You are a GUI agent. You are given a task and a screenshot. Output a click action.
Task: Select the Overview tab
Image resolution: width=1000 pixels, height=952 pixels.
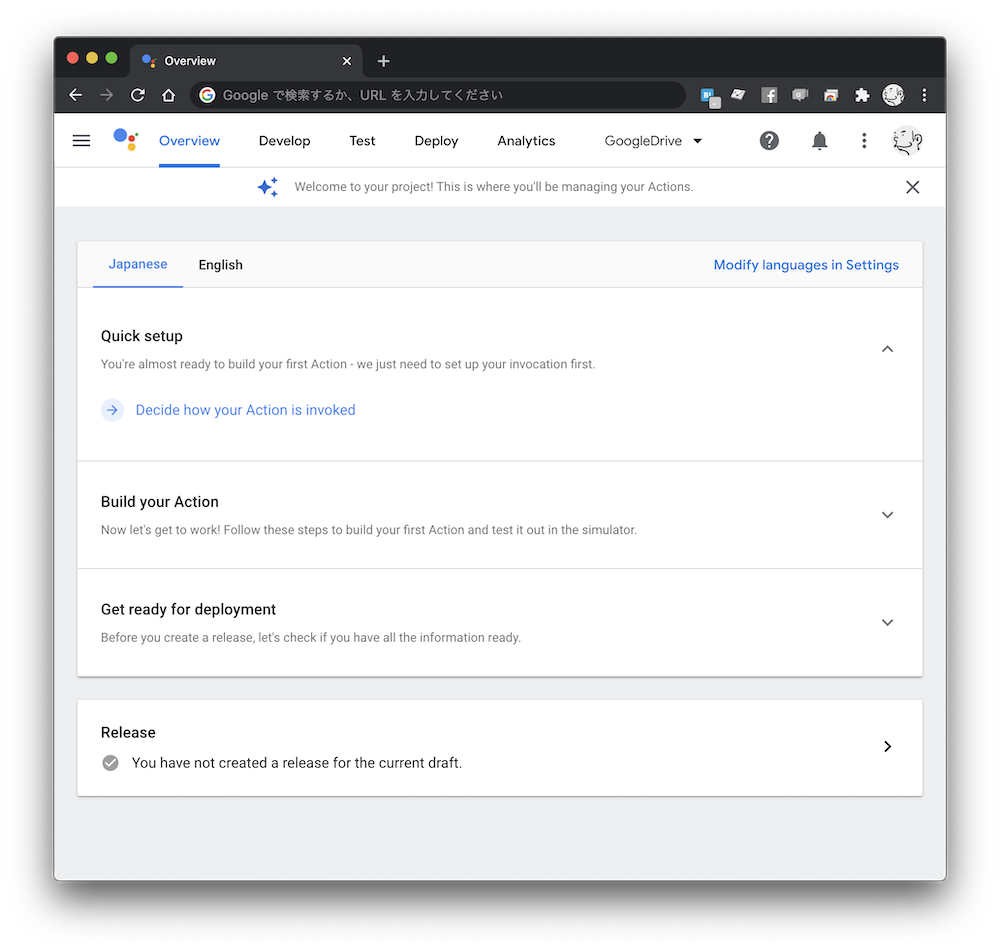[189, 141]
